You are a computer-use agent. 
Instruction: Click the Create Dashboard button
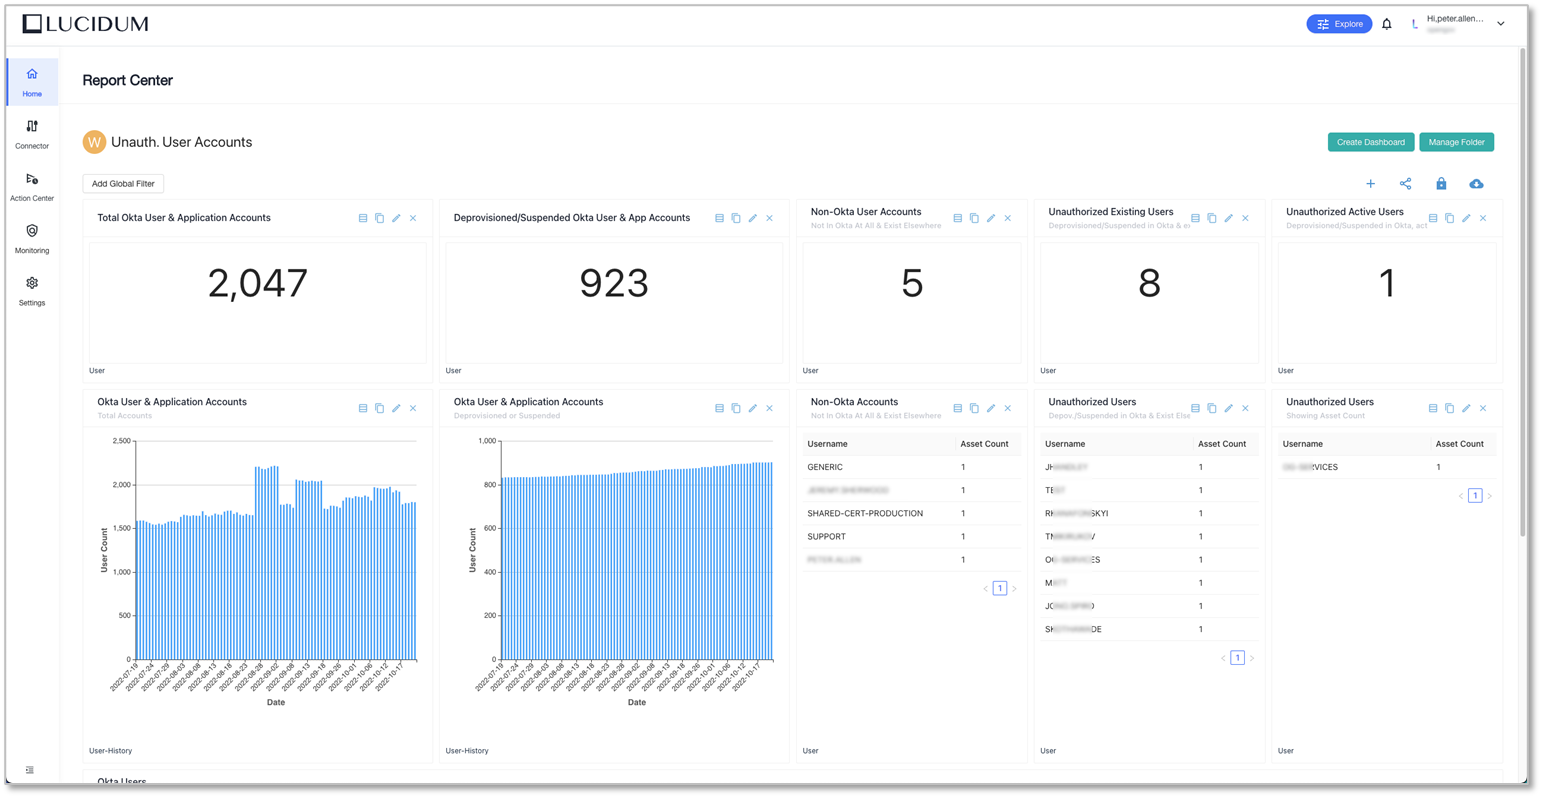[1371, 142]
